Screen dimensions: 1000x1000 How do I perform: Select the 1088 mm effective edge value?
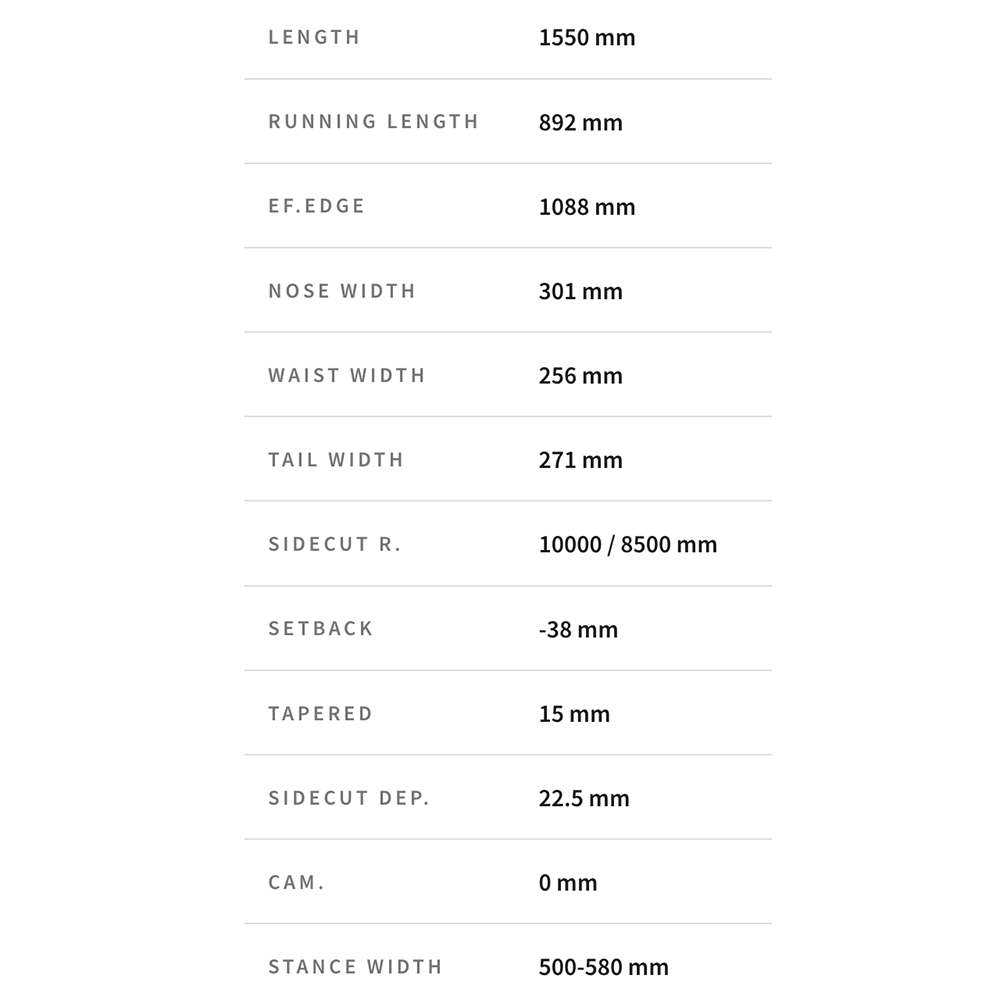pos(587,207)
